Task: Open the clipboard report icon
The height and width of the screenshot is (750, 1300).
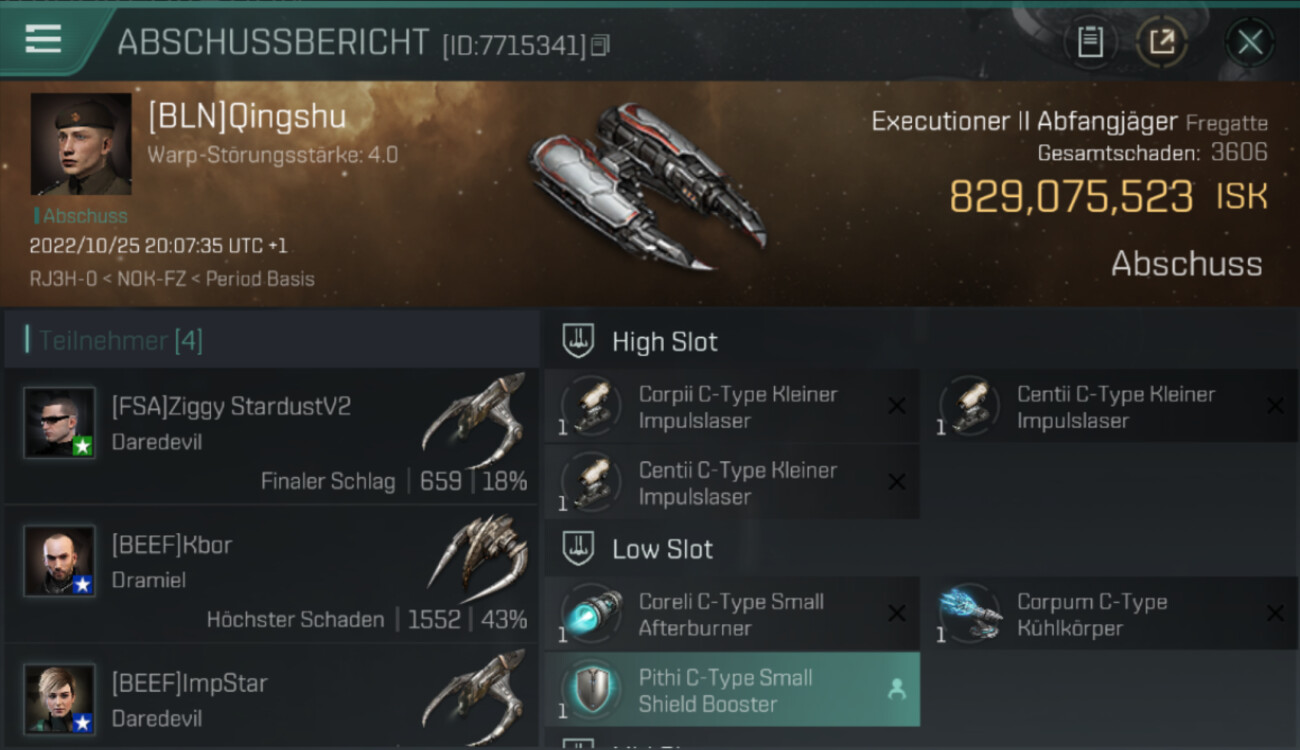Action: pyautogui.click(x=1090, y=42)
